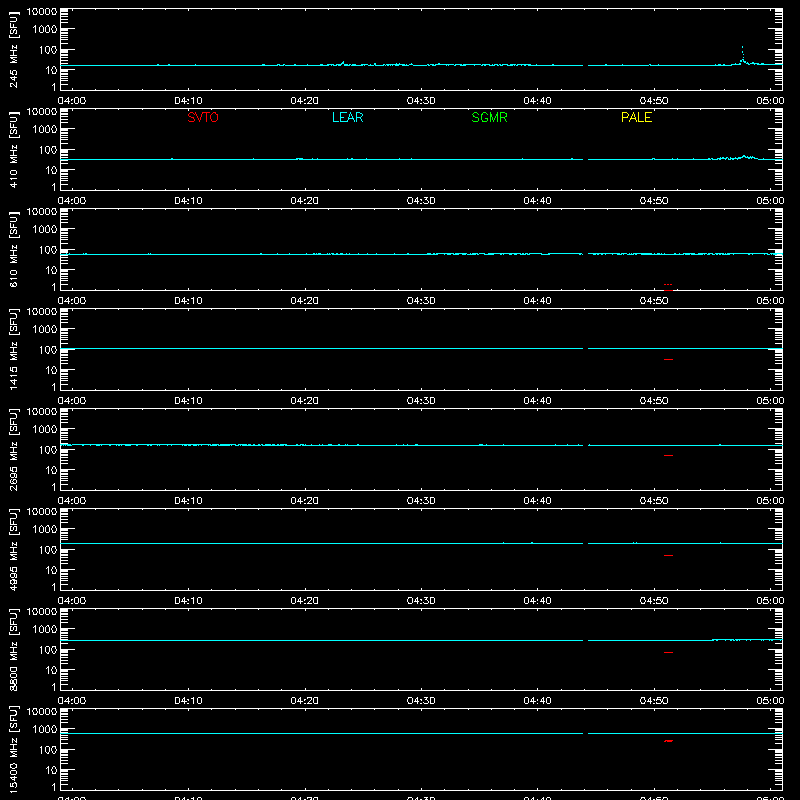Click 04:00 label under the 245 MHz panel
800x800 pixels.
[x=72, y=101]
